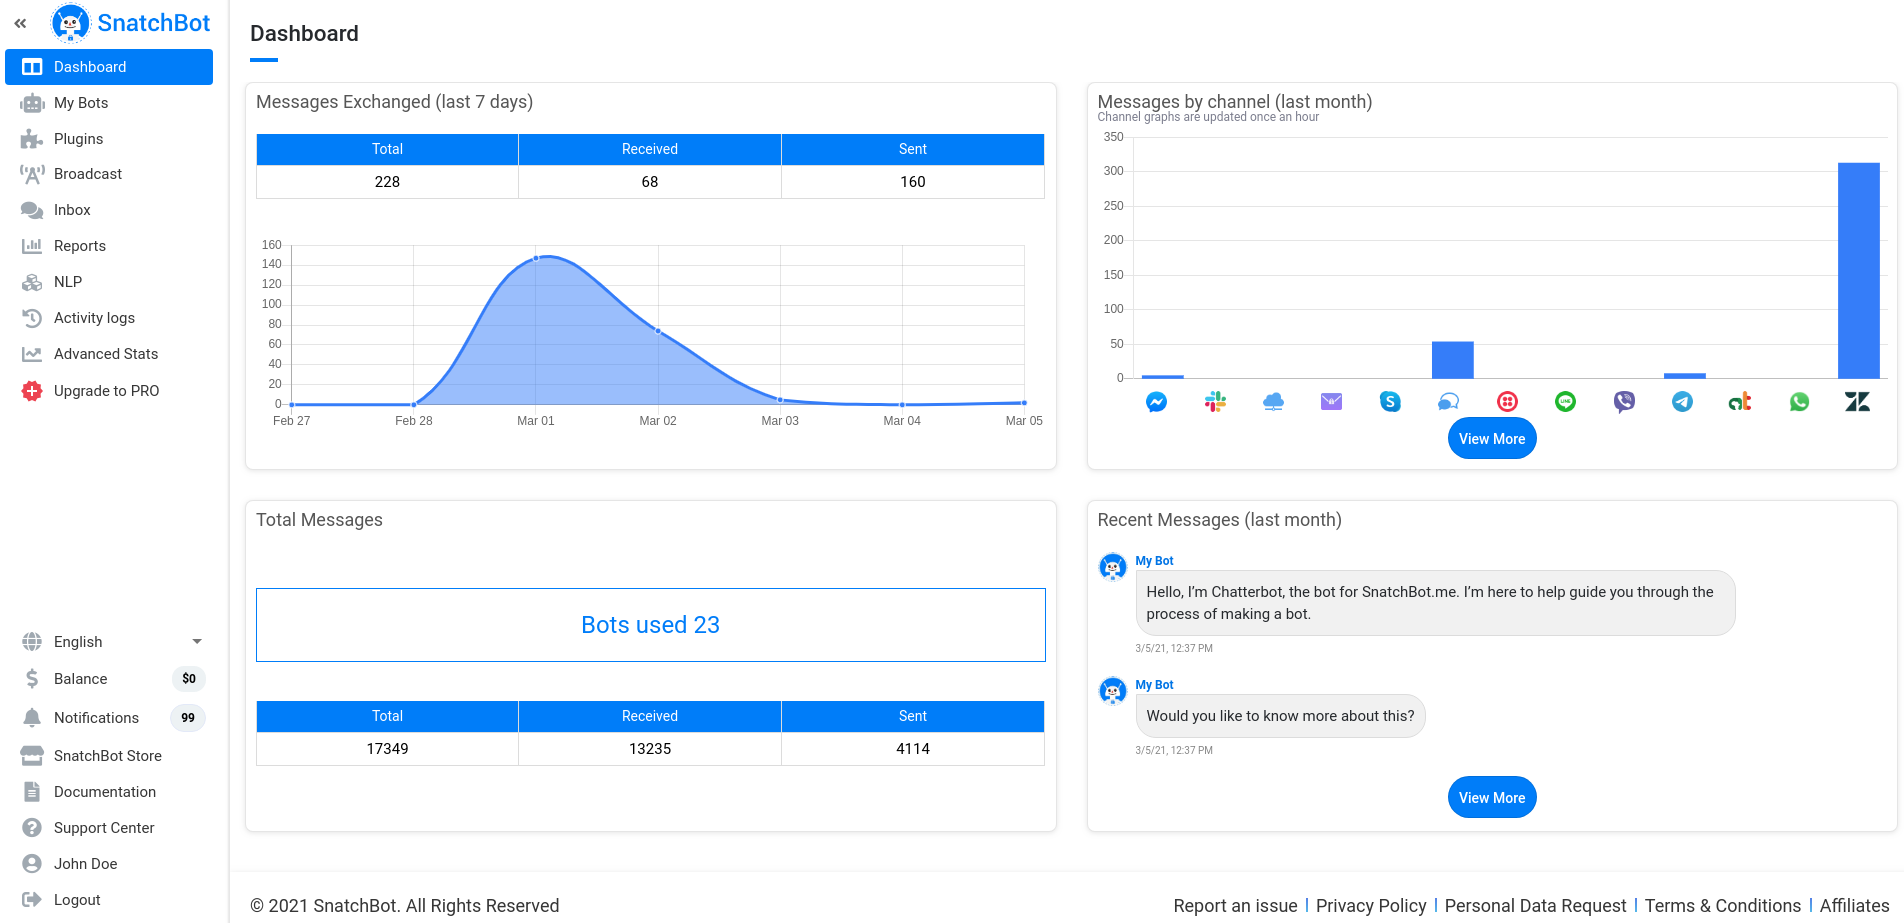Click the purple Email channel icon
The height and width of the screenshot is (923, 1904).
[1332, 402]
